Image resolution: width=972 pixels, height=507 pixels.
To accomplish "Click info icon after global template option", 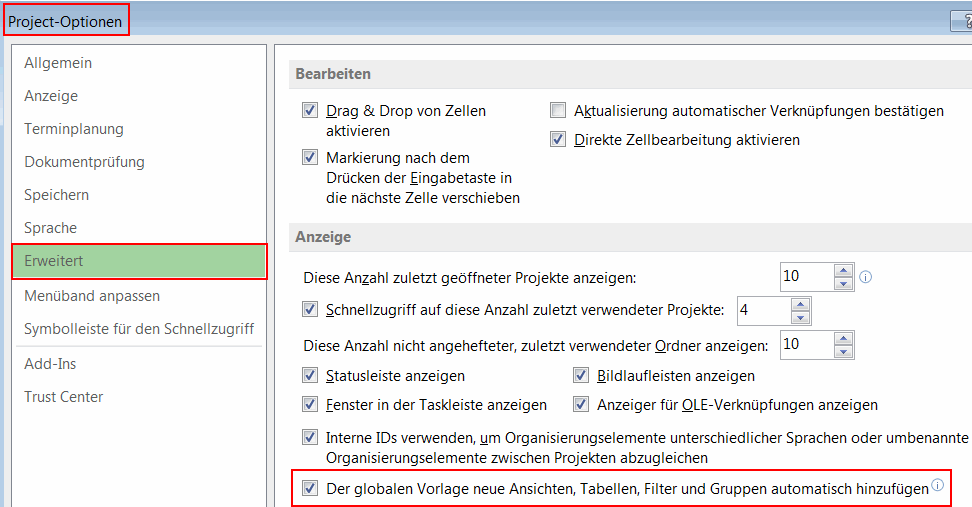I will pyautogui.click(x=938, y=485).
